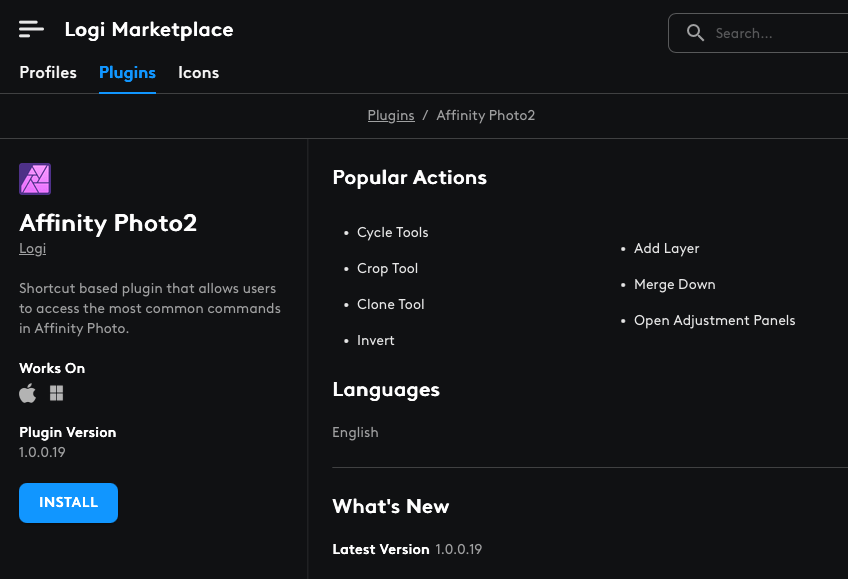Select the Clone Tool action
This screenshot has width=848, height=579.
click(390, 304)
